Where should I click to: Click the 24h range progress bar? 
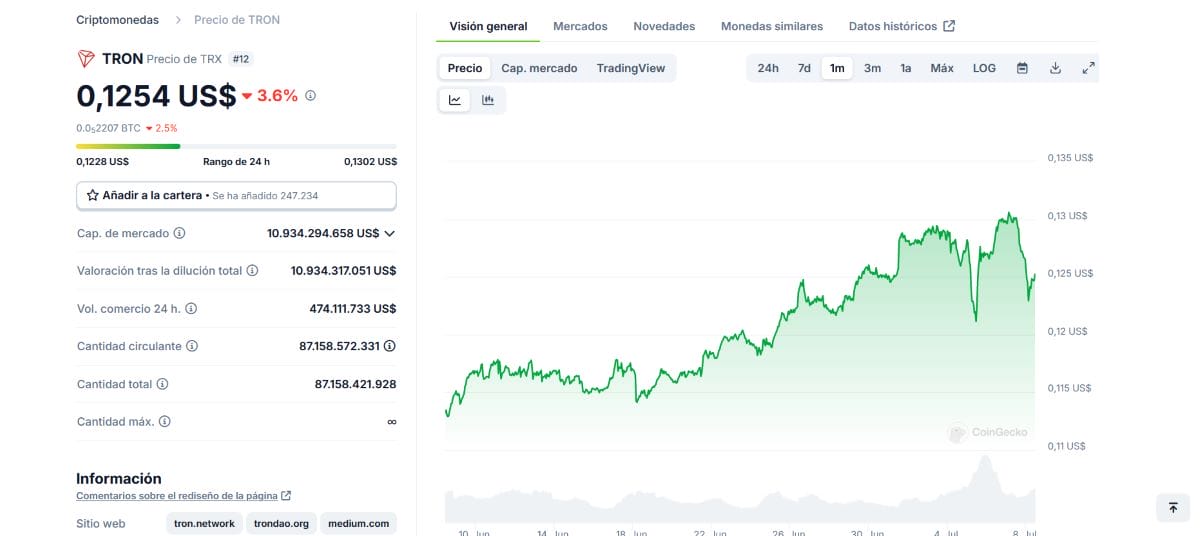(x=236, y=146)
